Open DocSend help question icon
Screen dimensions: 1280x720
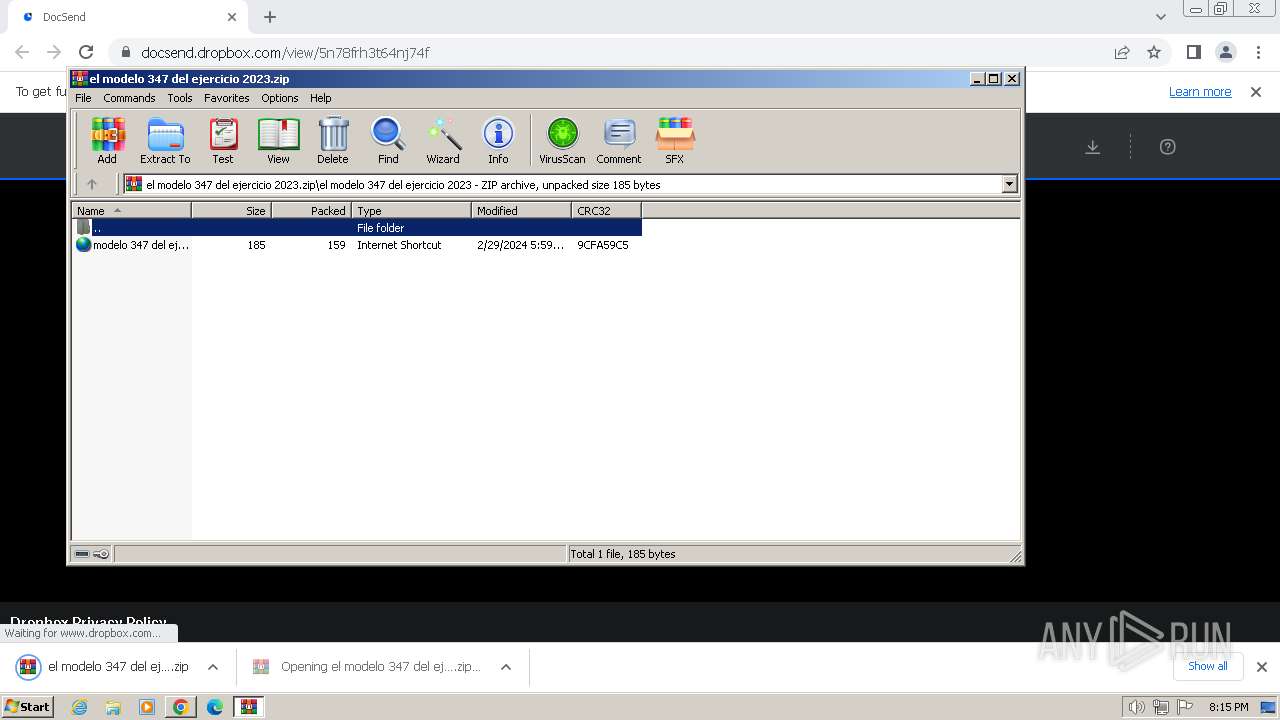[1167, 147]
